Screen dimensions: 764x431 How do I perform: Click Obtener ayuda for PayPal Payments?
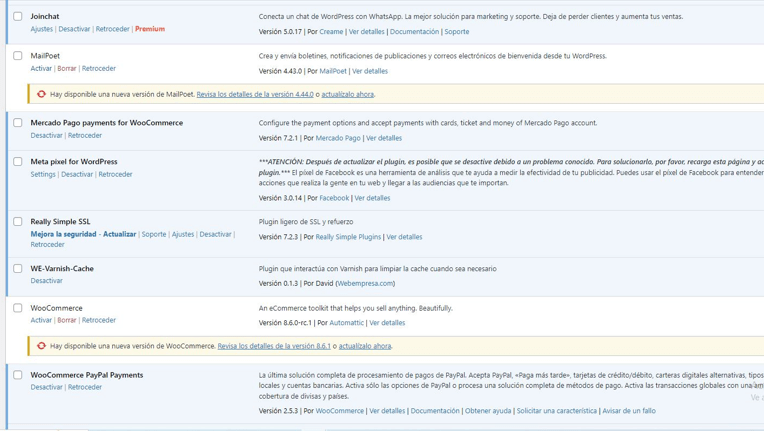coord(488,411)
